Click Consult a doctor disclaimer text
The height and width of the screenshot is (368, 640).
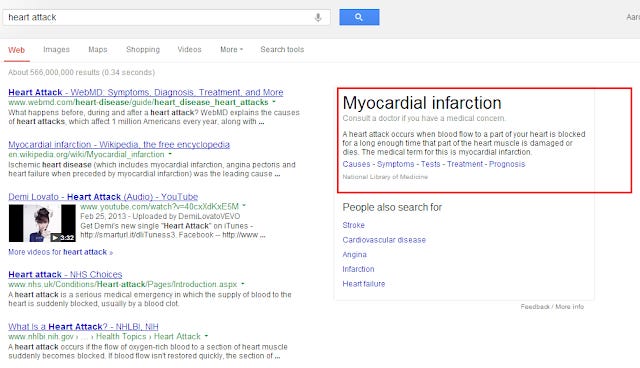(424, 118)
